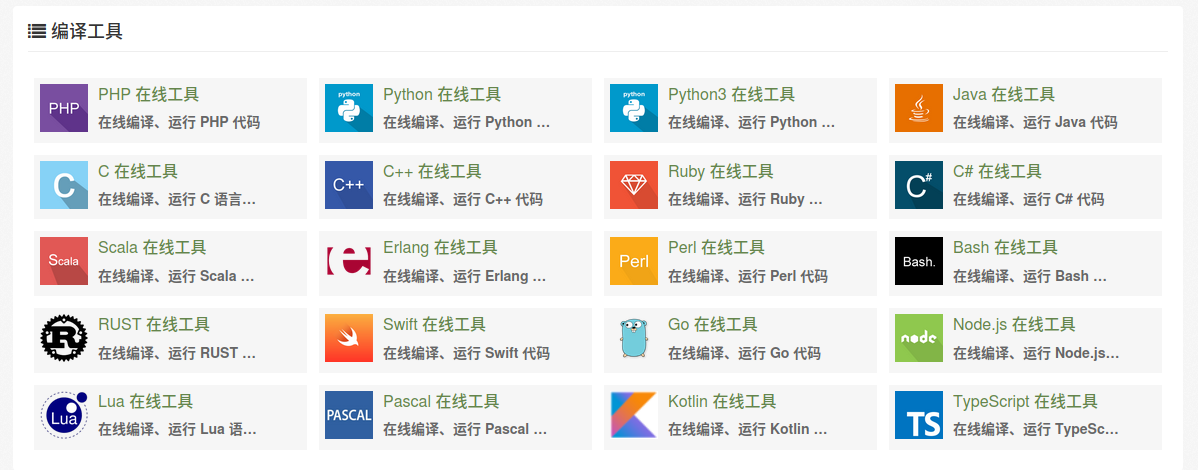The height and width of the screenshot is (470, 1198).
Task: Click the purple PHP logo icon
Action: 64,108
